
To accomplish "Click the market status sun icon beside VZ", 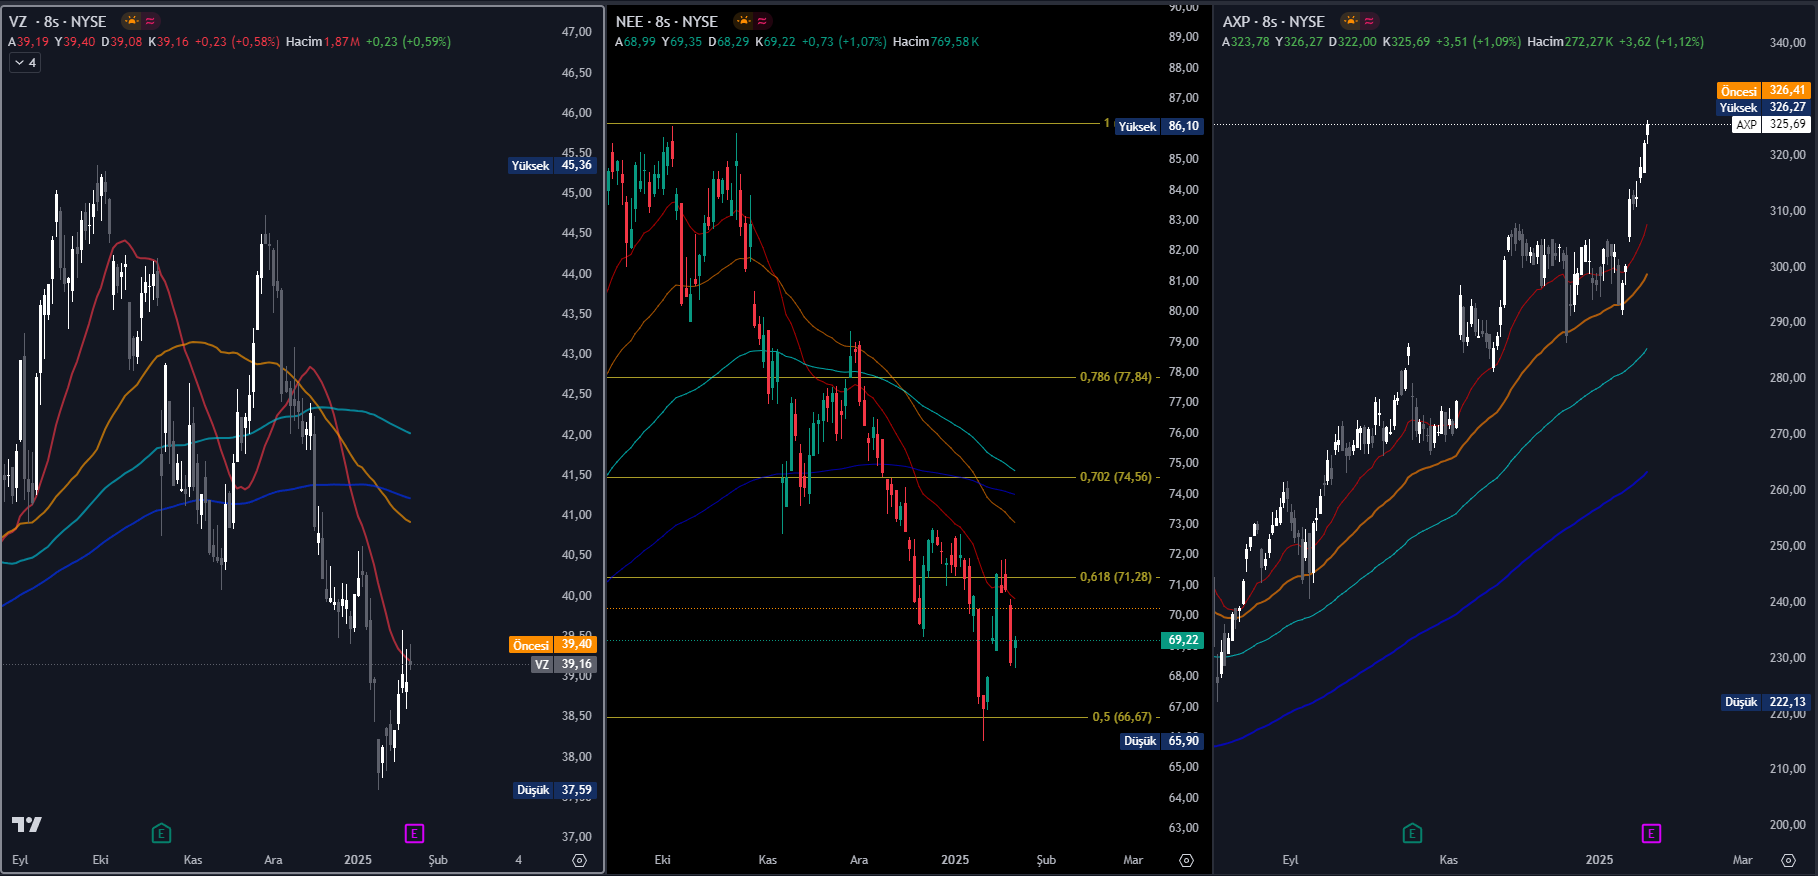I will click(132, 21).
